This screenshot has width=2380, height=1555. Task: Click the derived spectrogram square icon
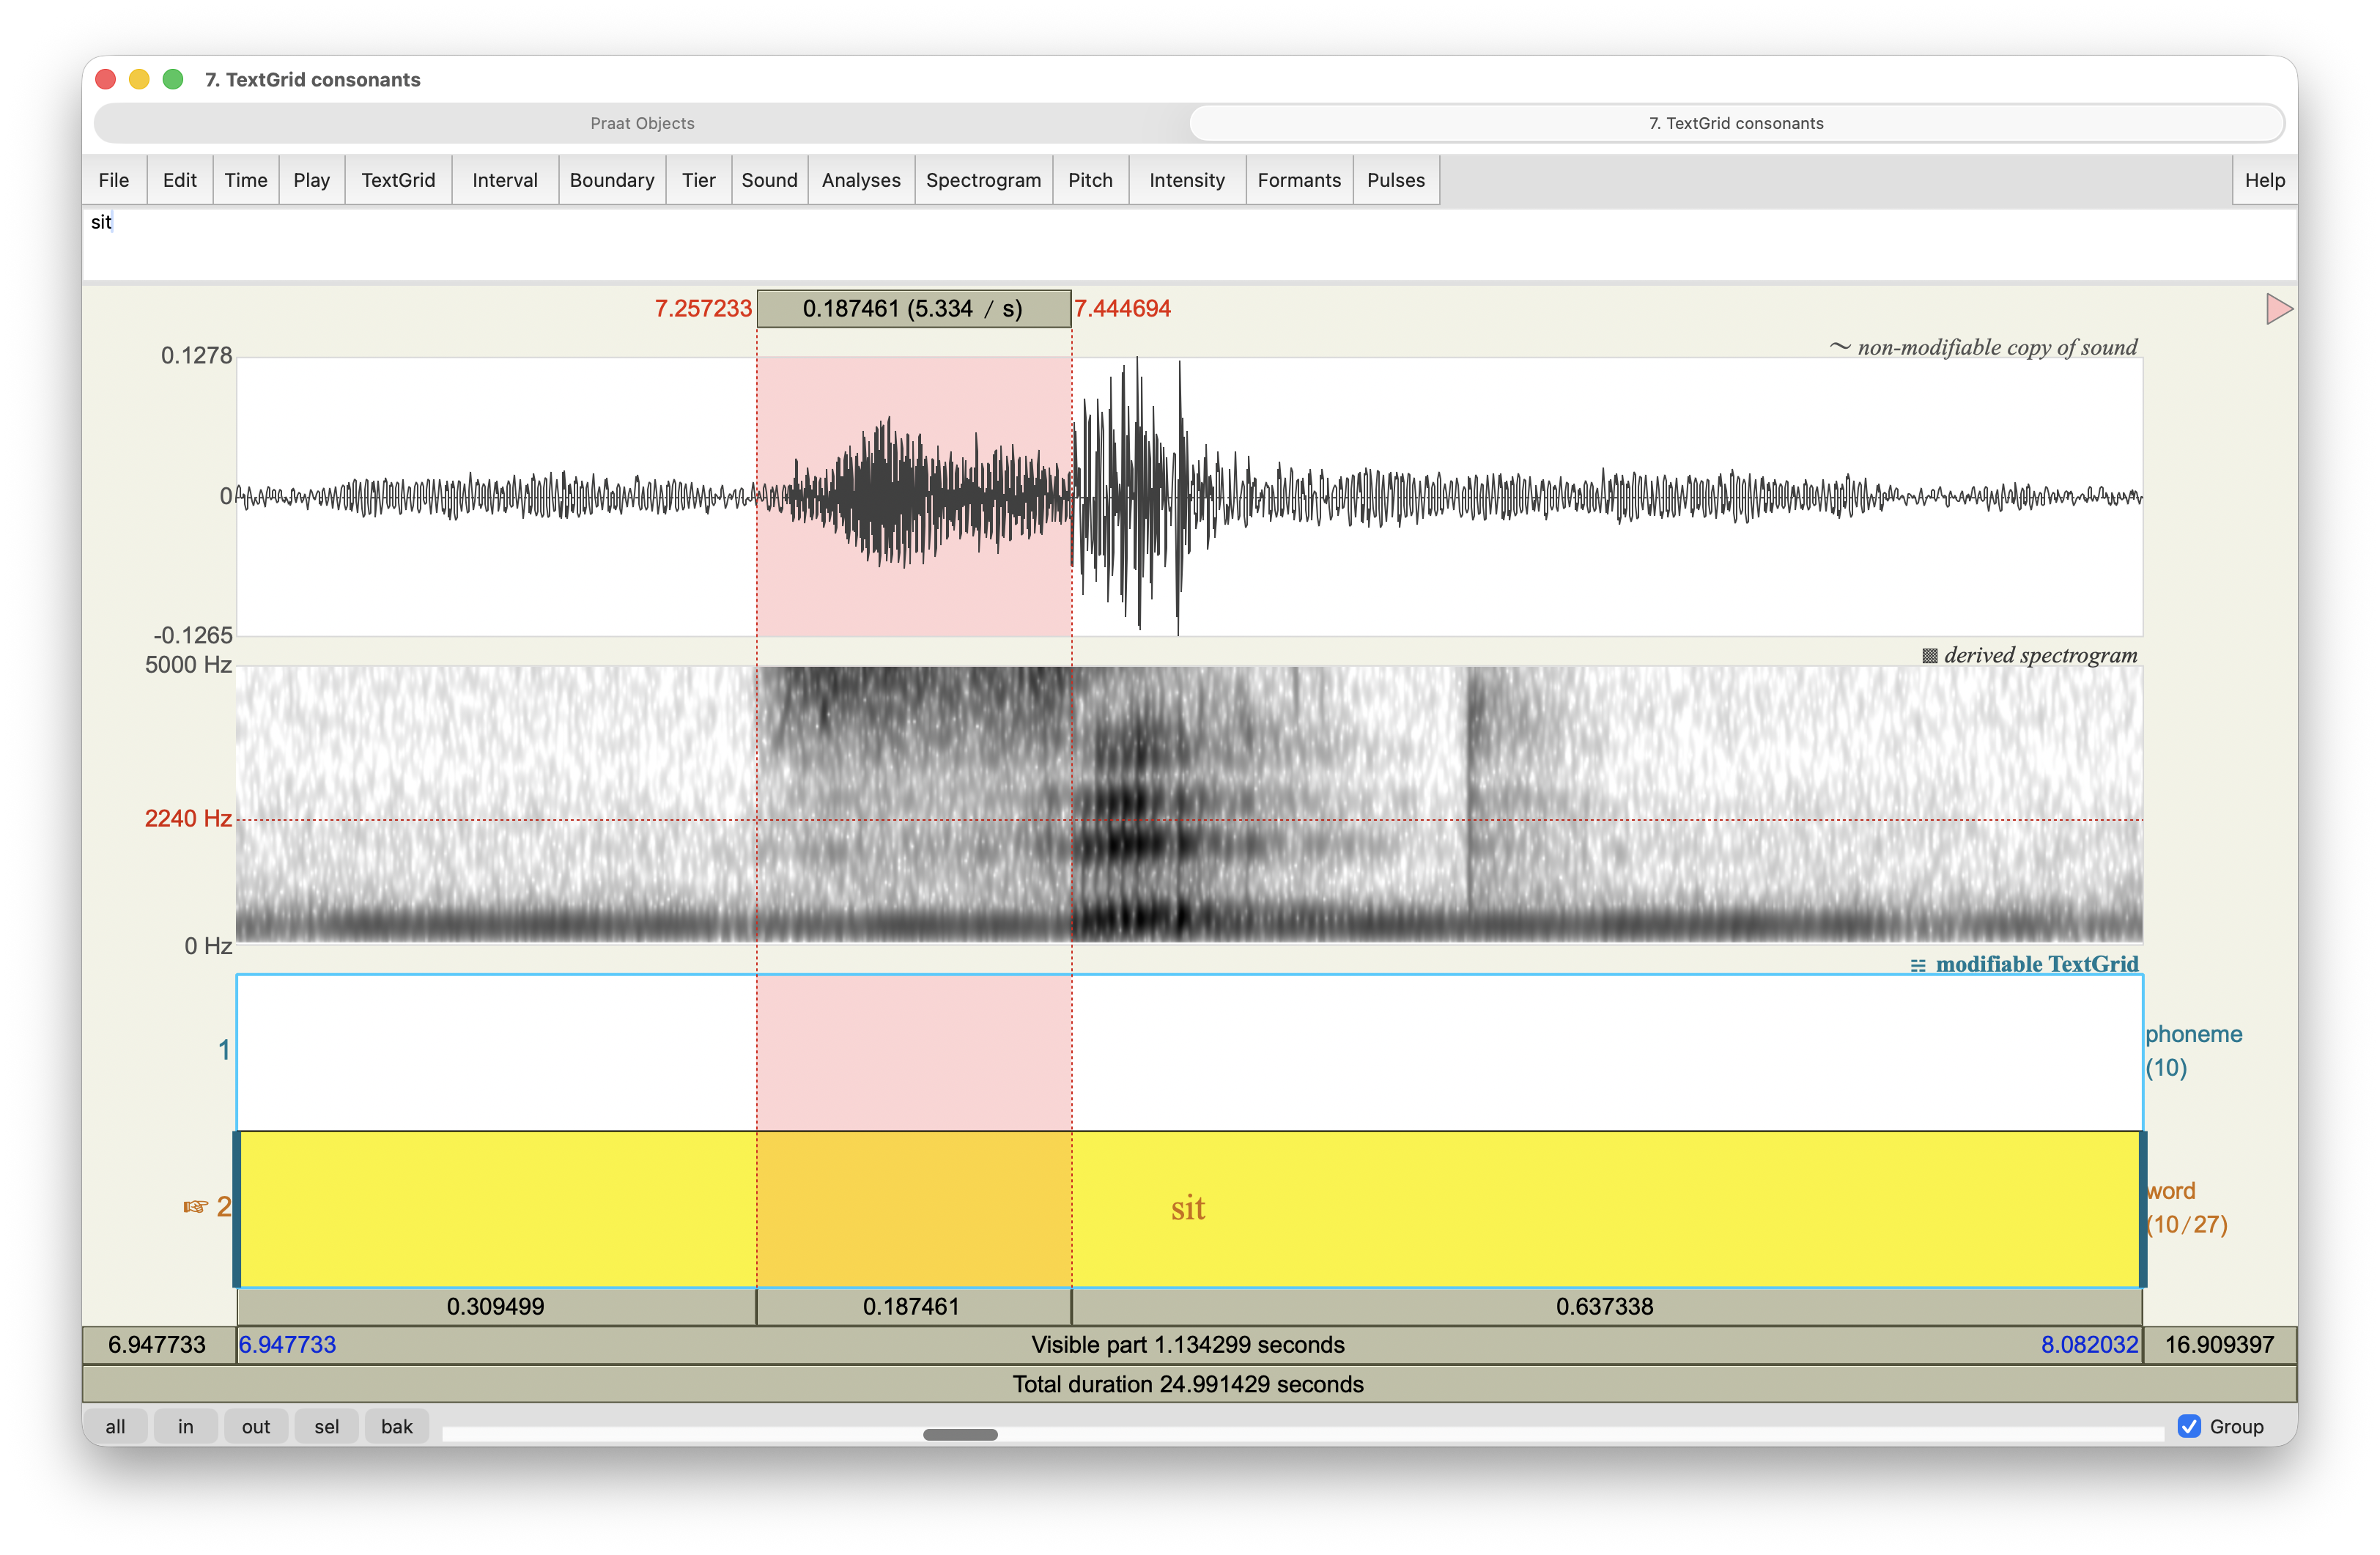1929,656
